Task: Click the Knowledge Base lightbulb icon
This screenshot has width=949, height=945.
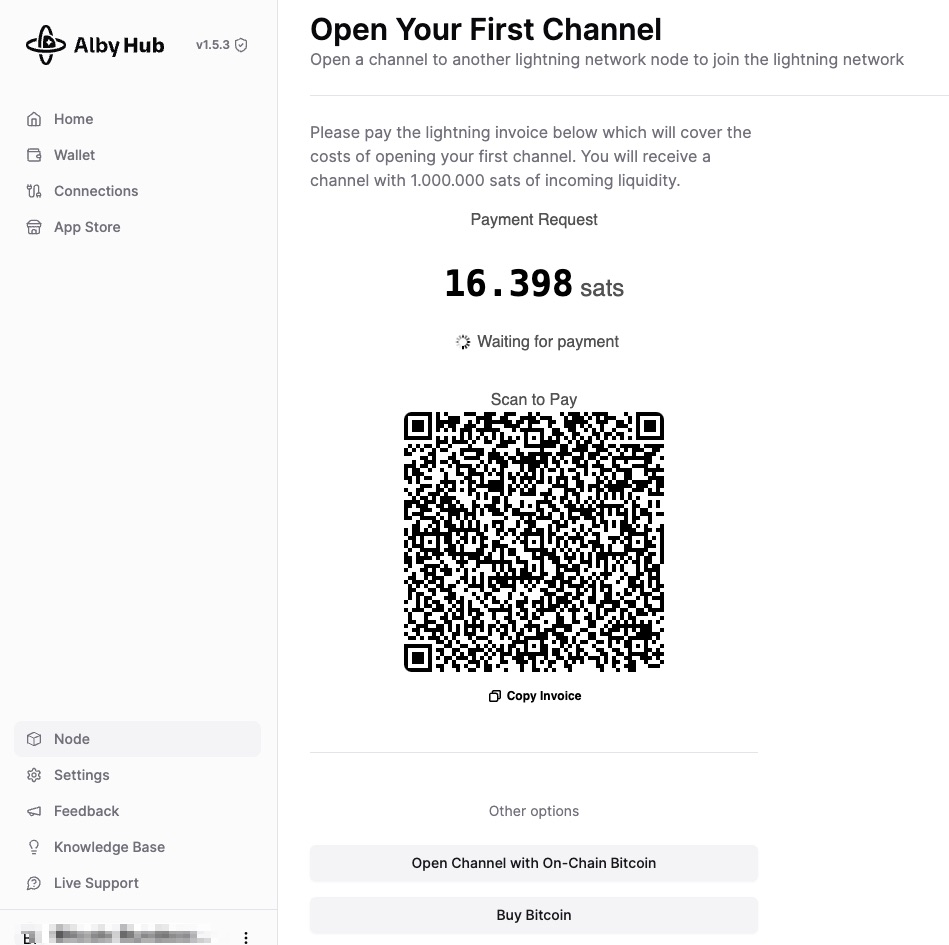Action: 34,848
